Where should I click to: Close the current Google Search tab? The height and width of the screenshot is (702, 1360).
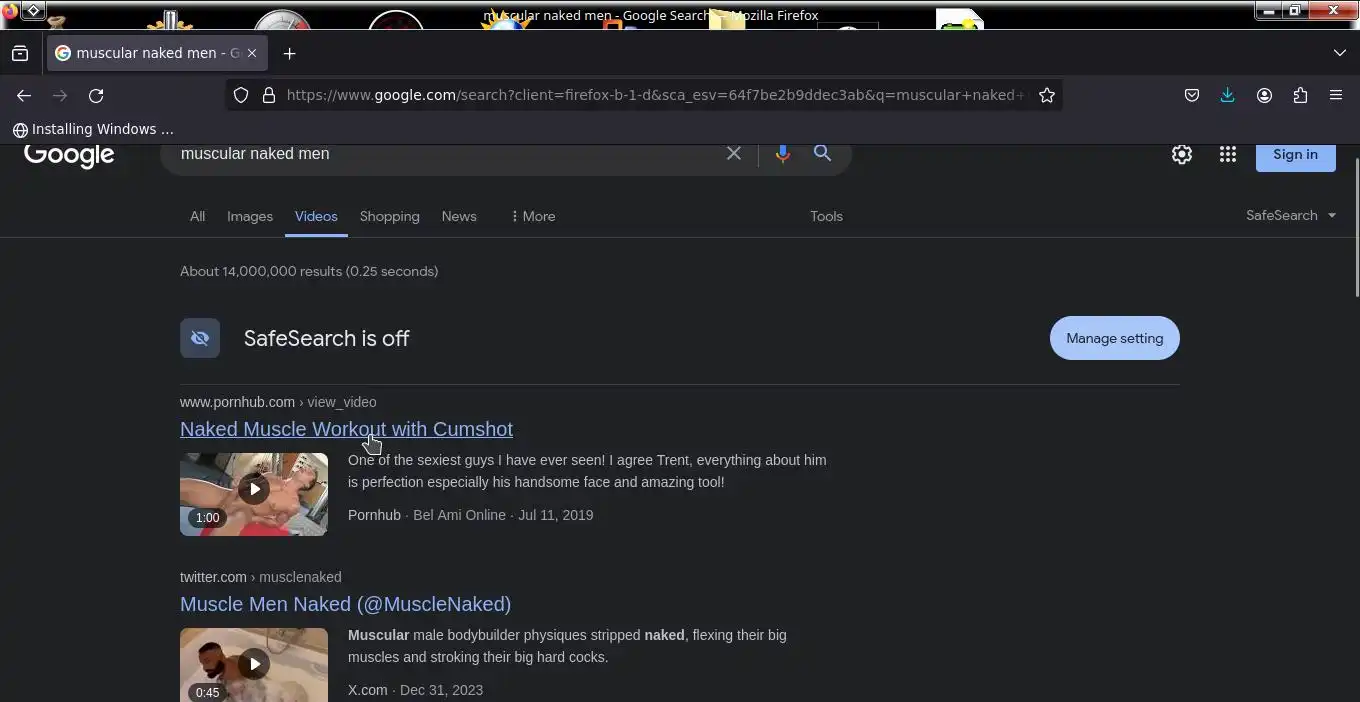coord(252,53)
